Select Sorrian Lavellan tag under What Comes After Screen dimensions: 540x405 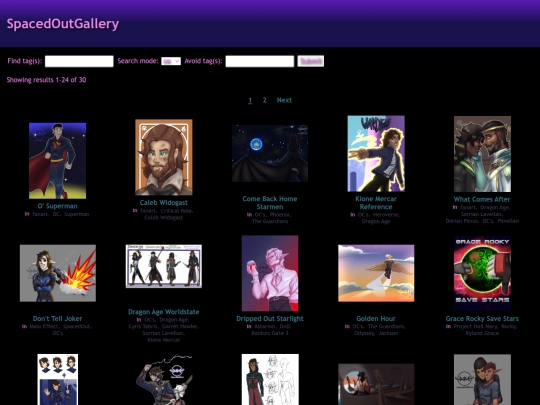click(x=481, y=214)
